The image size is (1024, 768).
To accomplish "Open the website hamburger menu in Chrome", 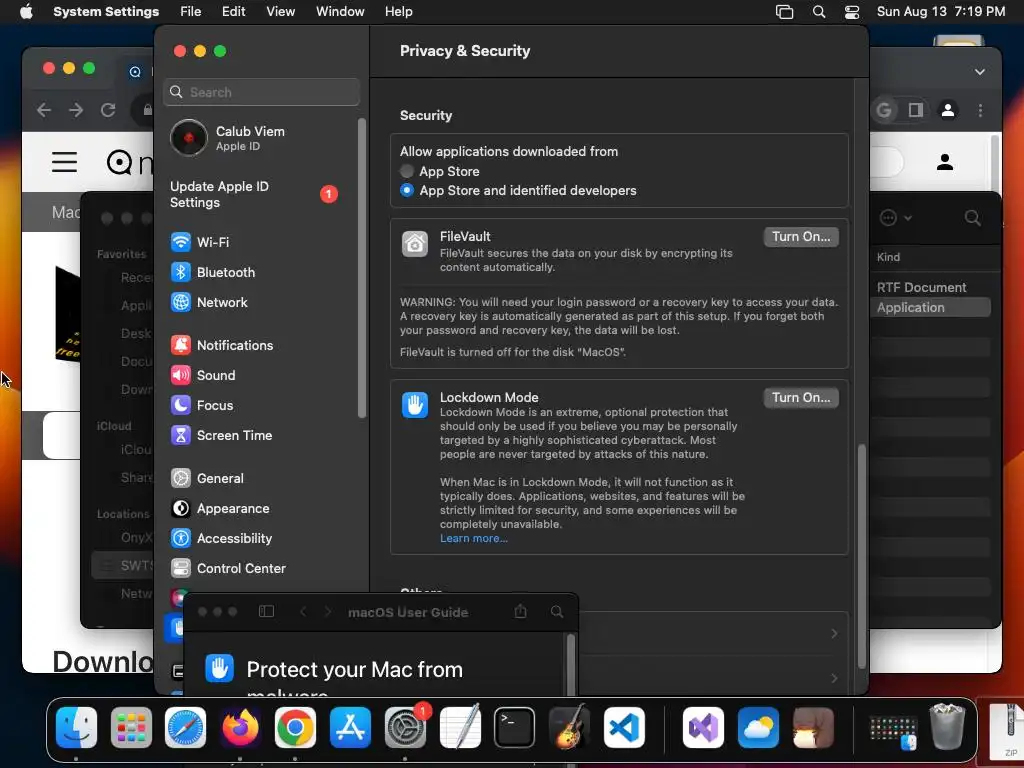I will [65, 162].
